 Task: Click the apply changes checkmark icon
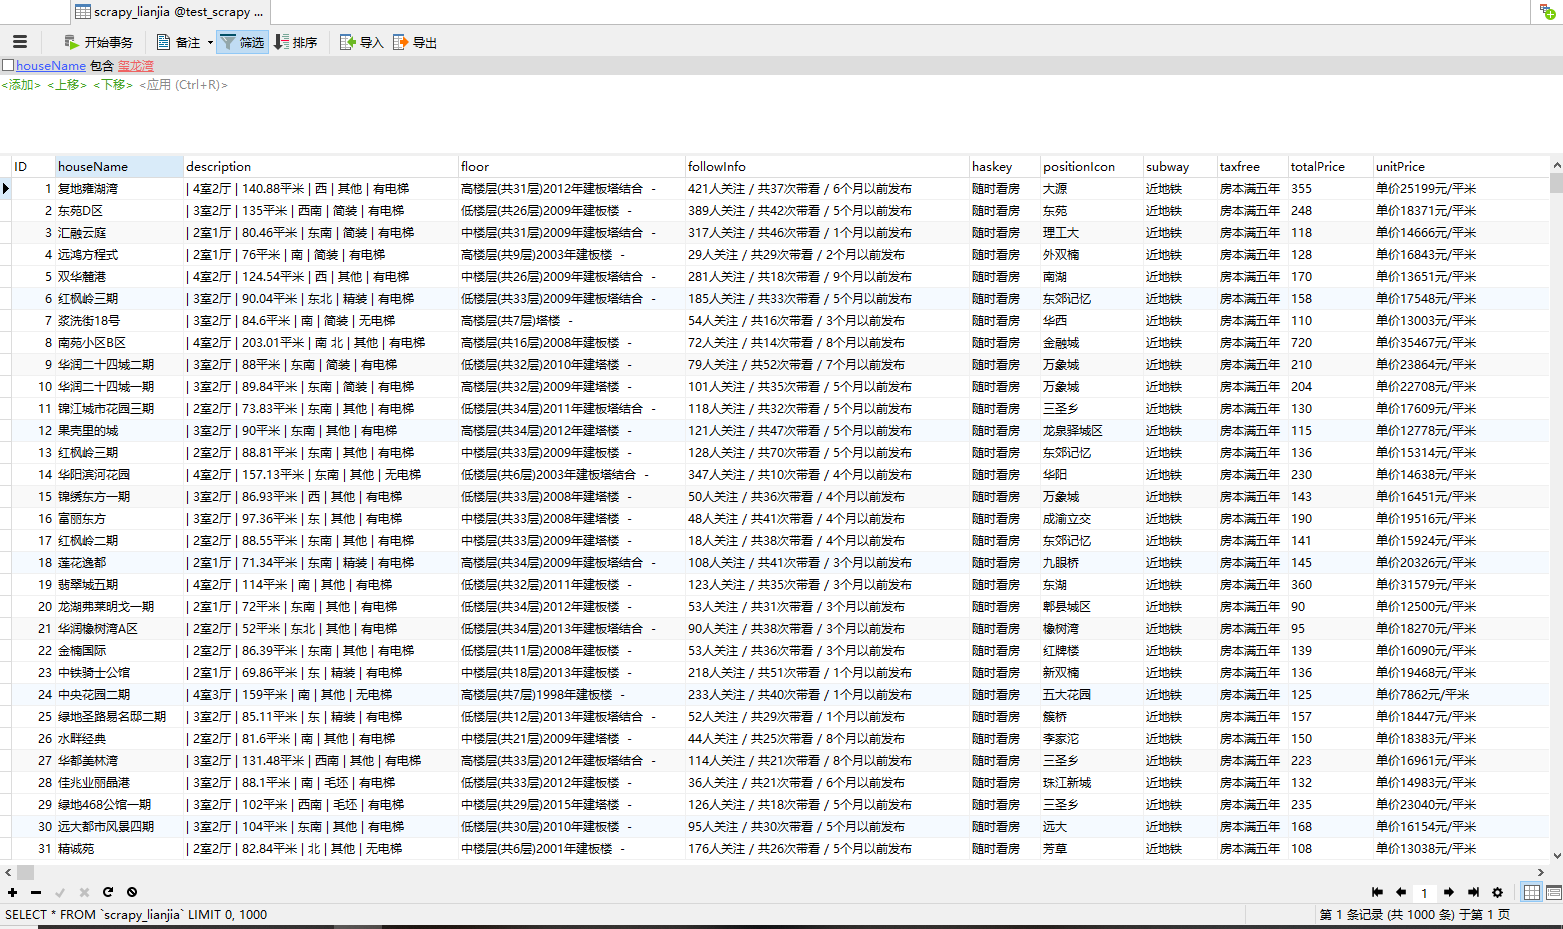point(60,892)
